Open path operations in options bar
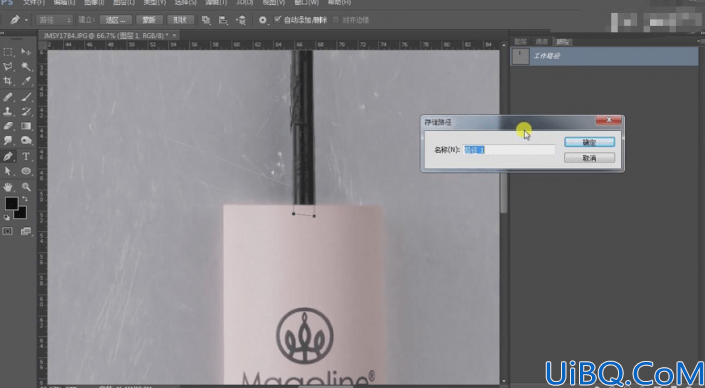This screenshot has width=705, height=388. [206, 20]
